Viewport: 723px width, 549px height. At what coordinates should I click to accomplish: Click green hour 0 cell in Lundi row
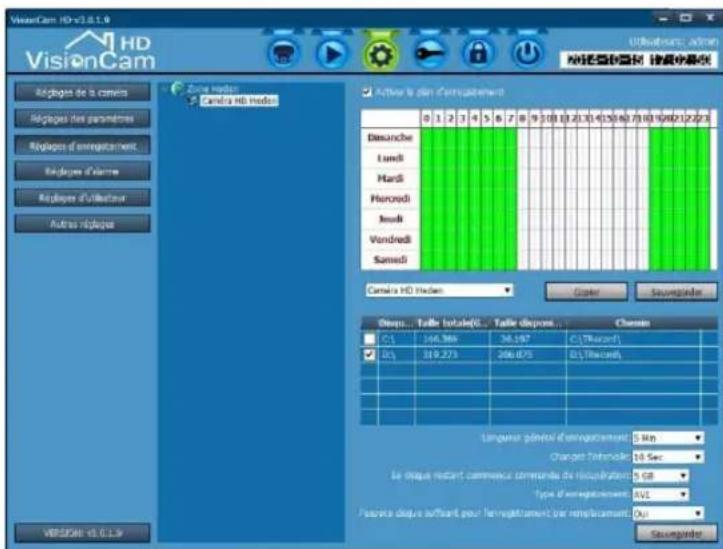(x=427, y=158)
